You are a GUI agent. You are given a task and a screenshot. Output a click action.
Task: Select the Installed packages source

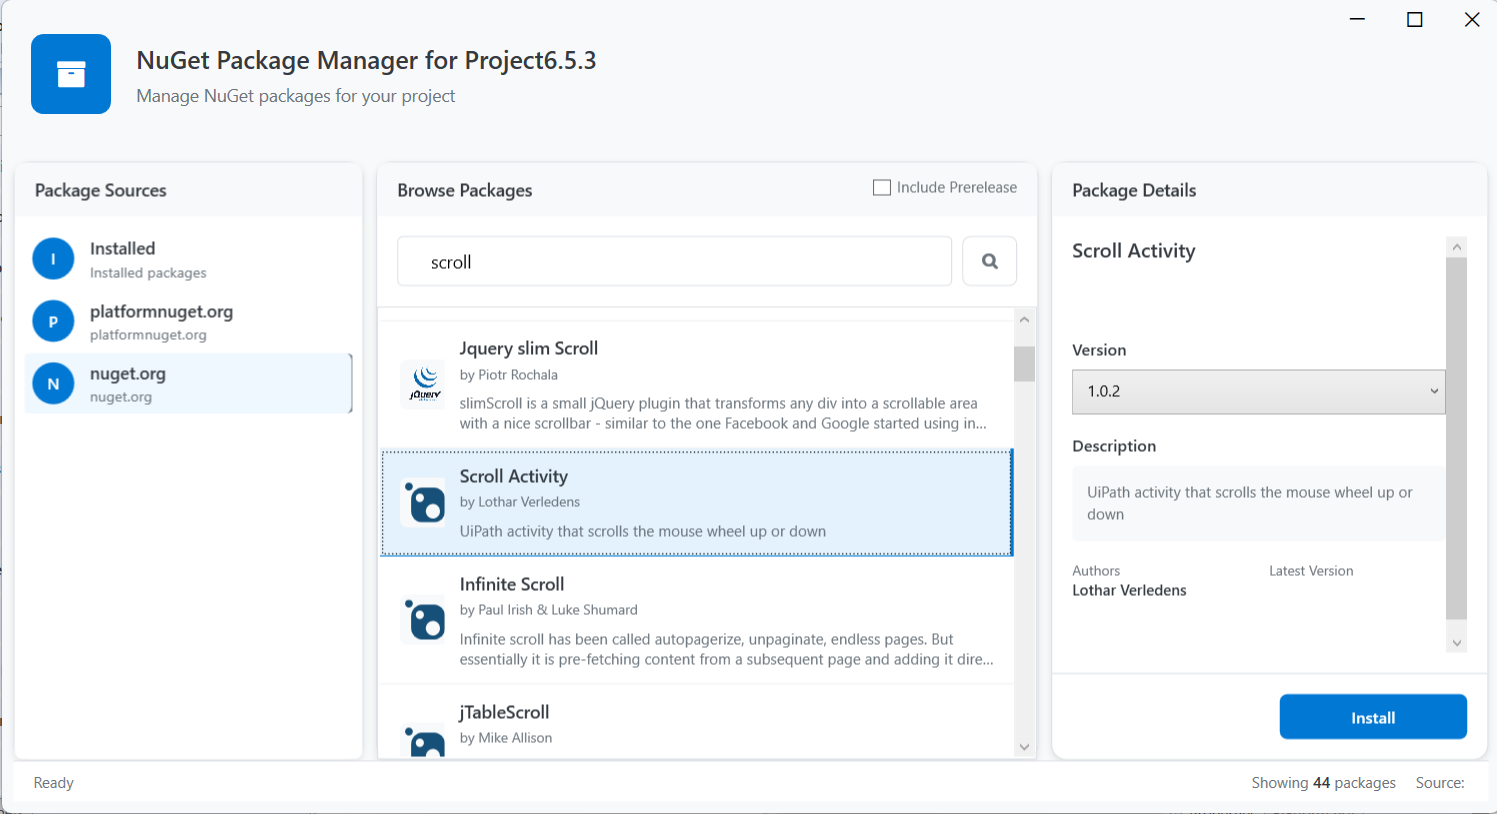pyautogui.click(x=188, y=259)
